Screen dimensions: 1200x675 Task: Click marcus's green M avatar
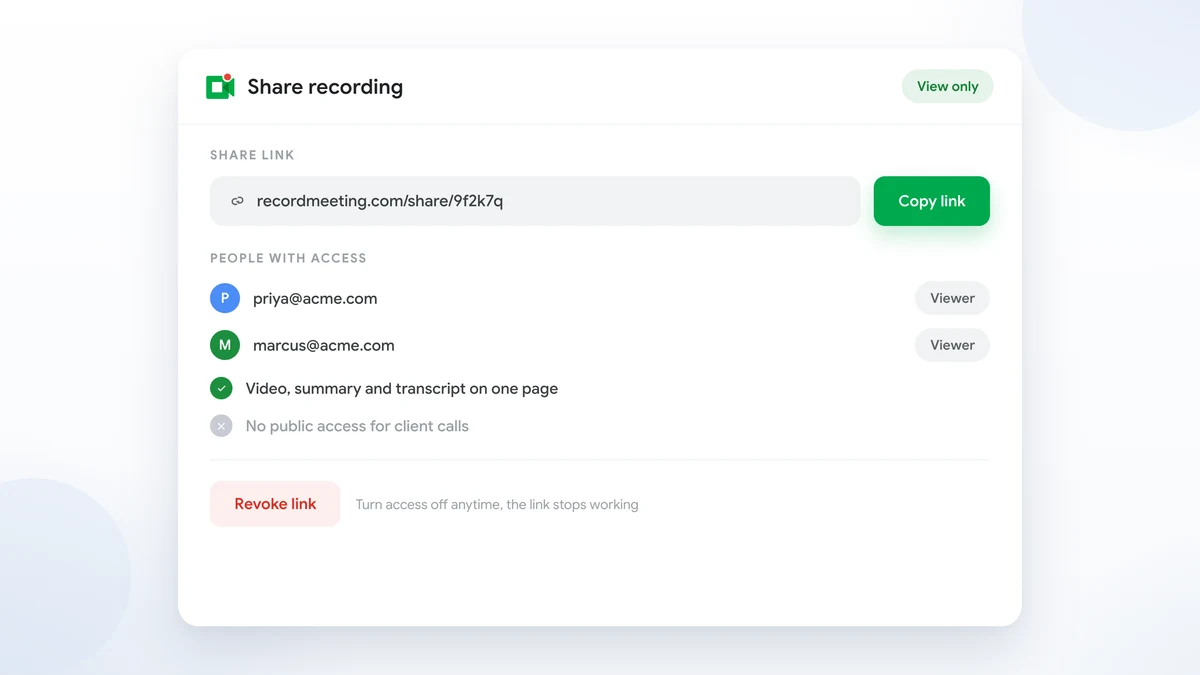tap(225, 345)
